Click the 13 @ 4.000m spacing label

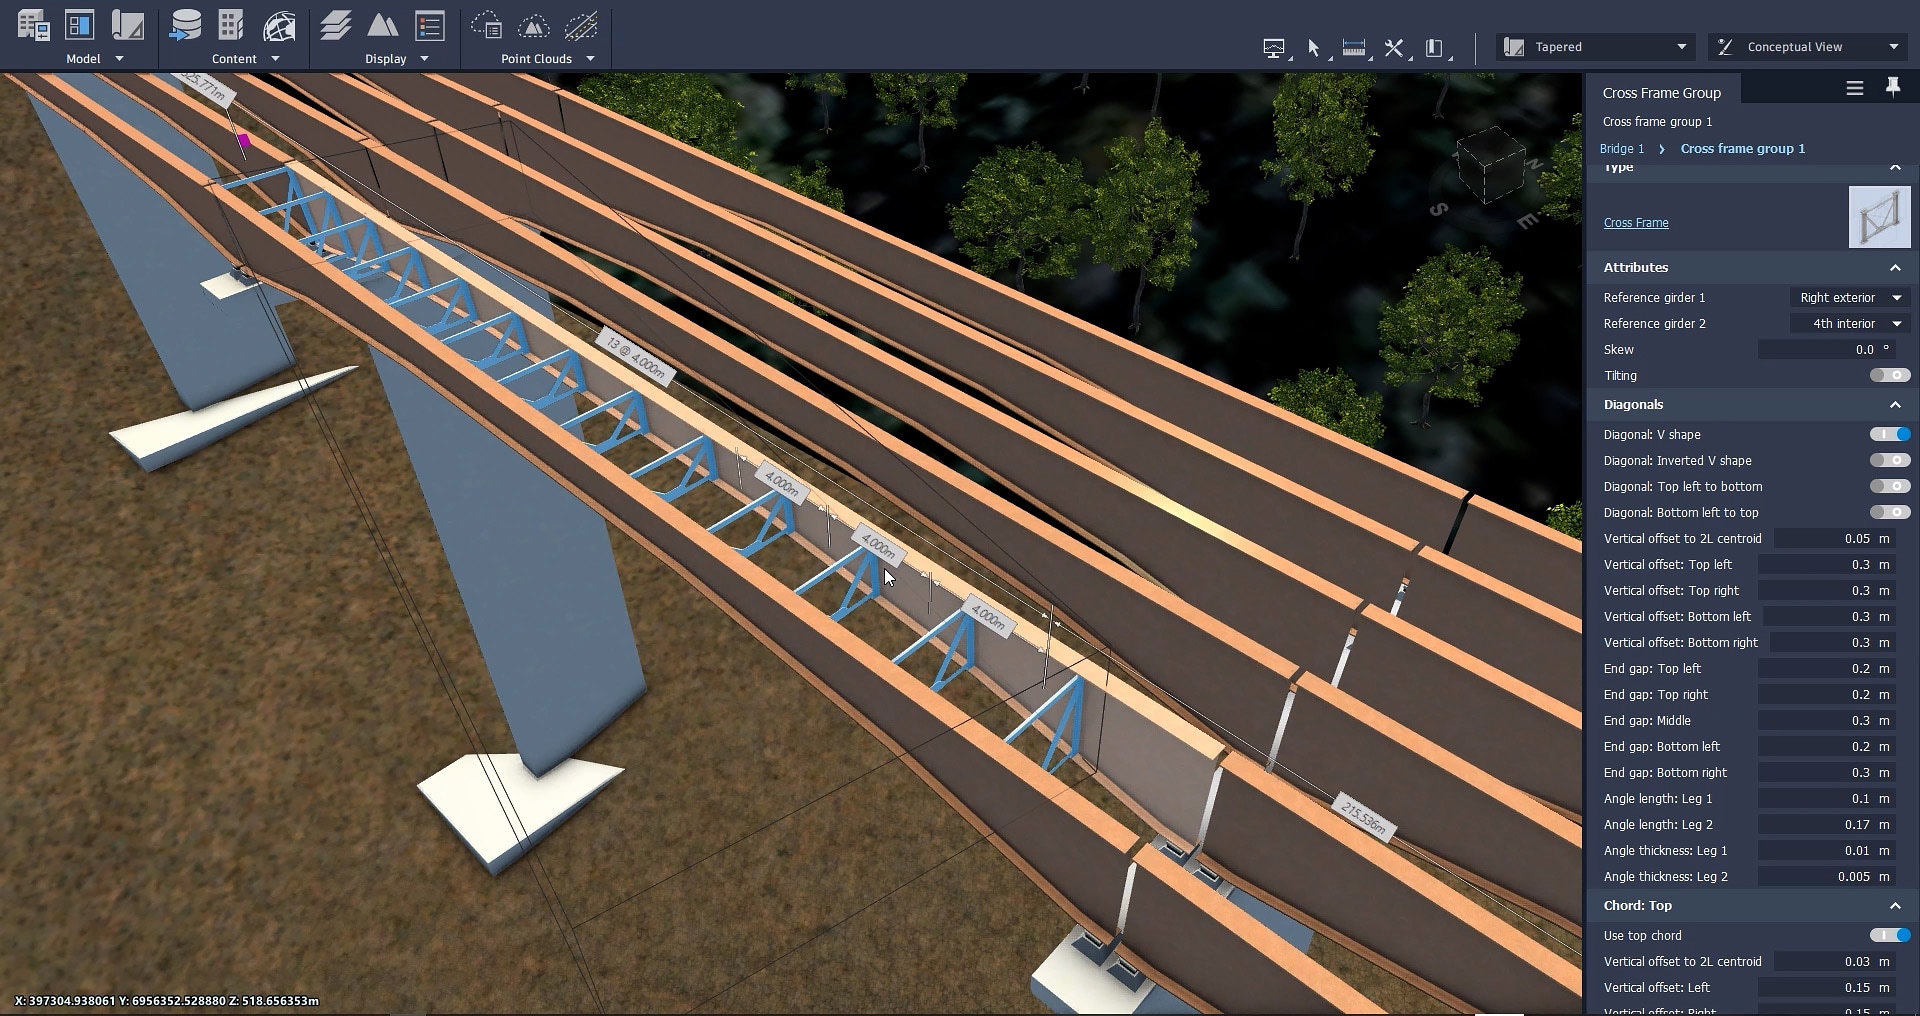(635, 357)
